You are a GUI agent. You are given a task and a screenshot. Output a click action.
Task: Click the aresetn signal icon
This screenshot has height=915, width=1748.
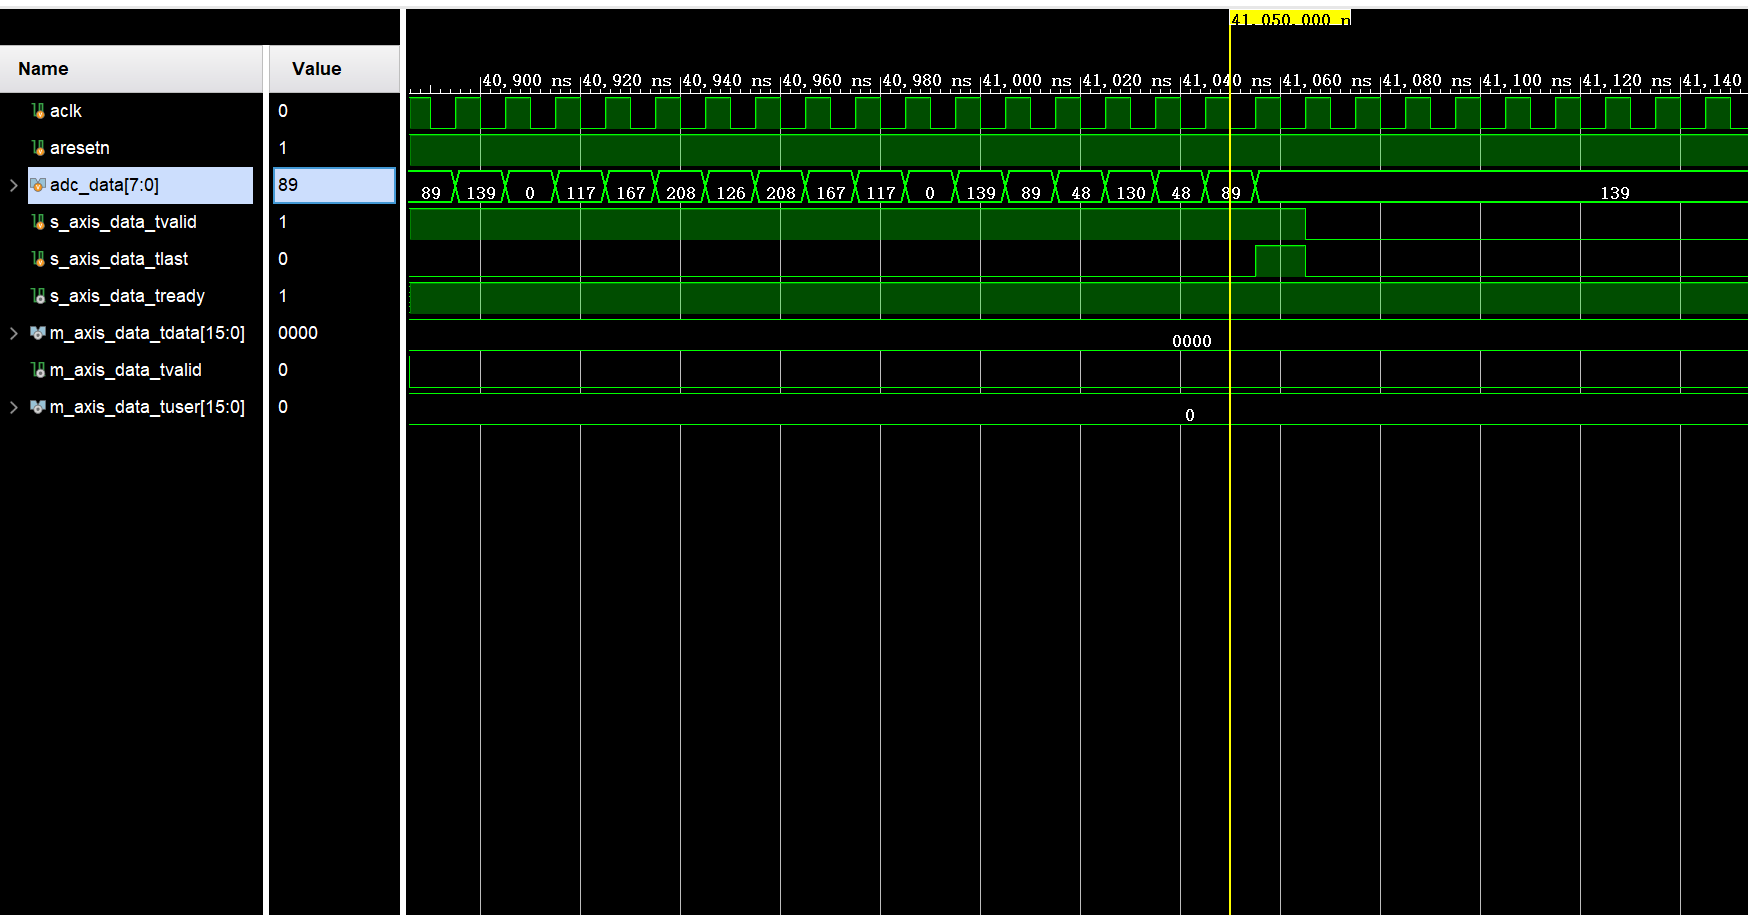[38, 148]
